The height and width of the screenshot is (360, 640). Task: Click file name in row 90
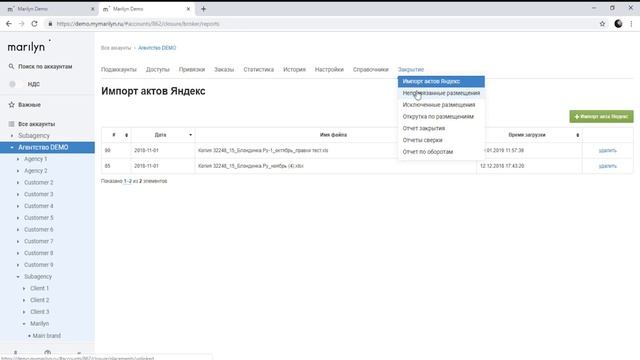[263, 151]
